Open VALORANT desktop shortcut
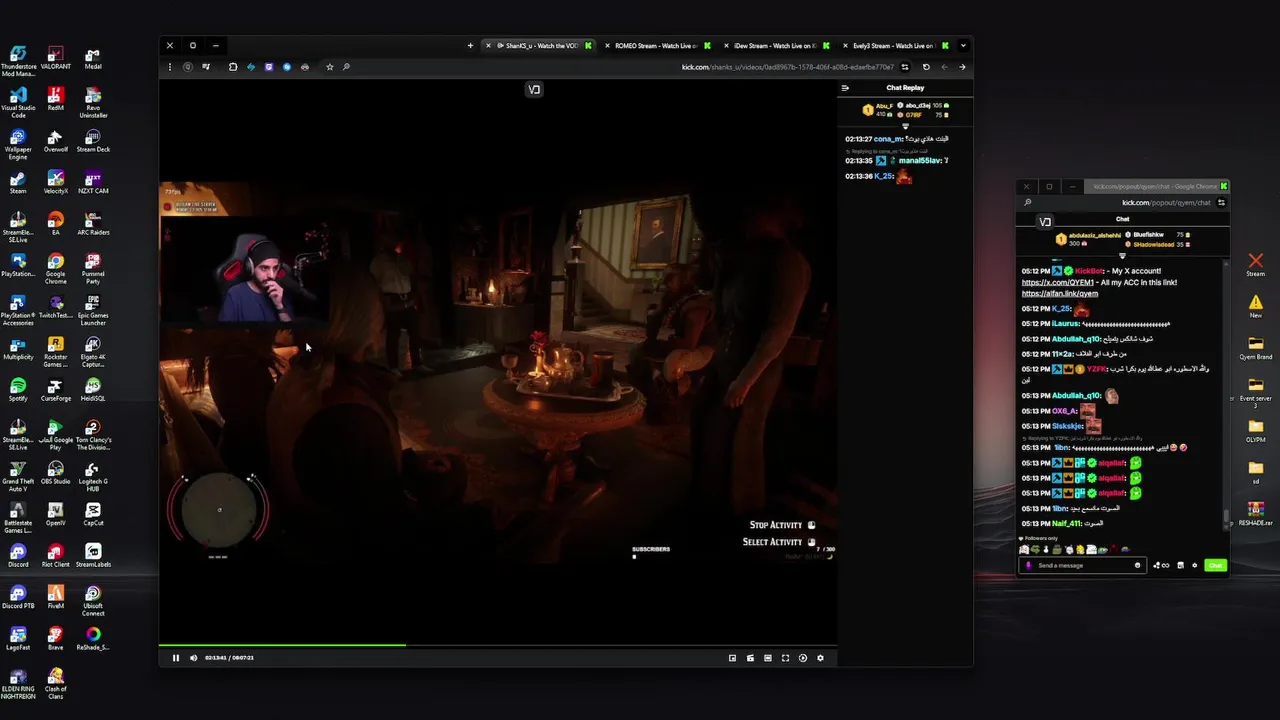The height and width of the screenshot is (720, 1280). tap(56, 58)
